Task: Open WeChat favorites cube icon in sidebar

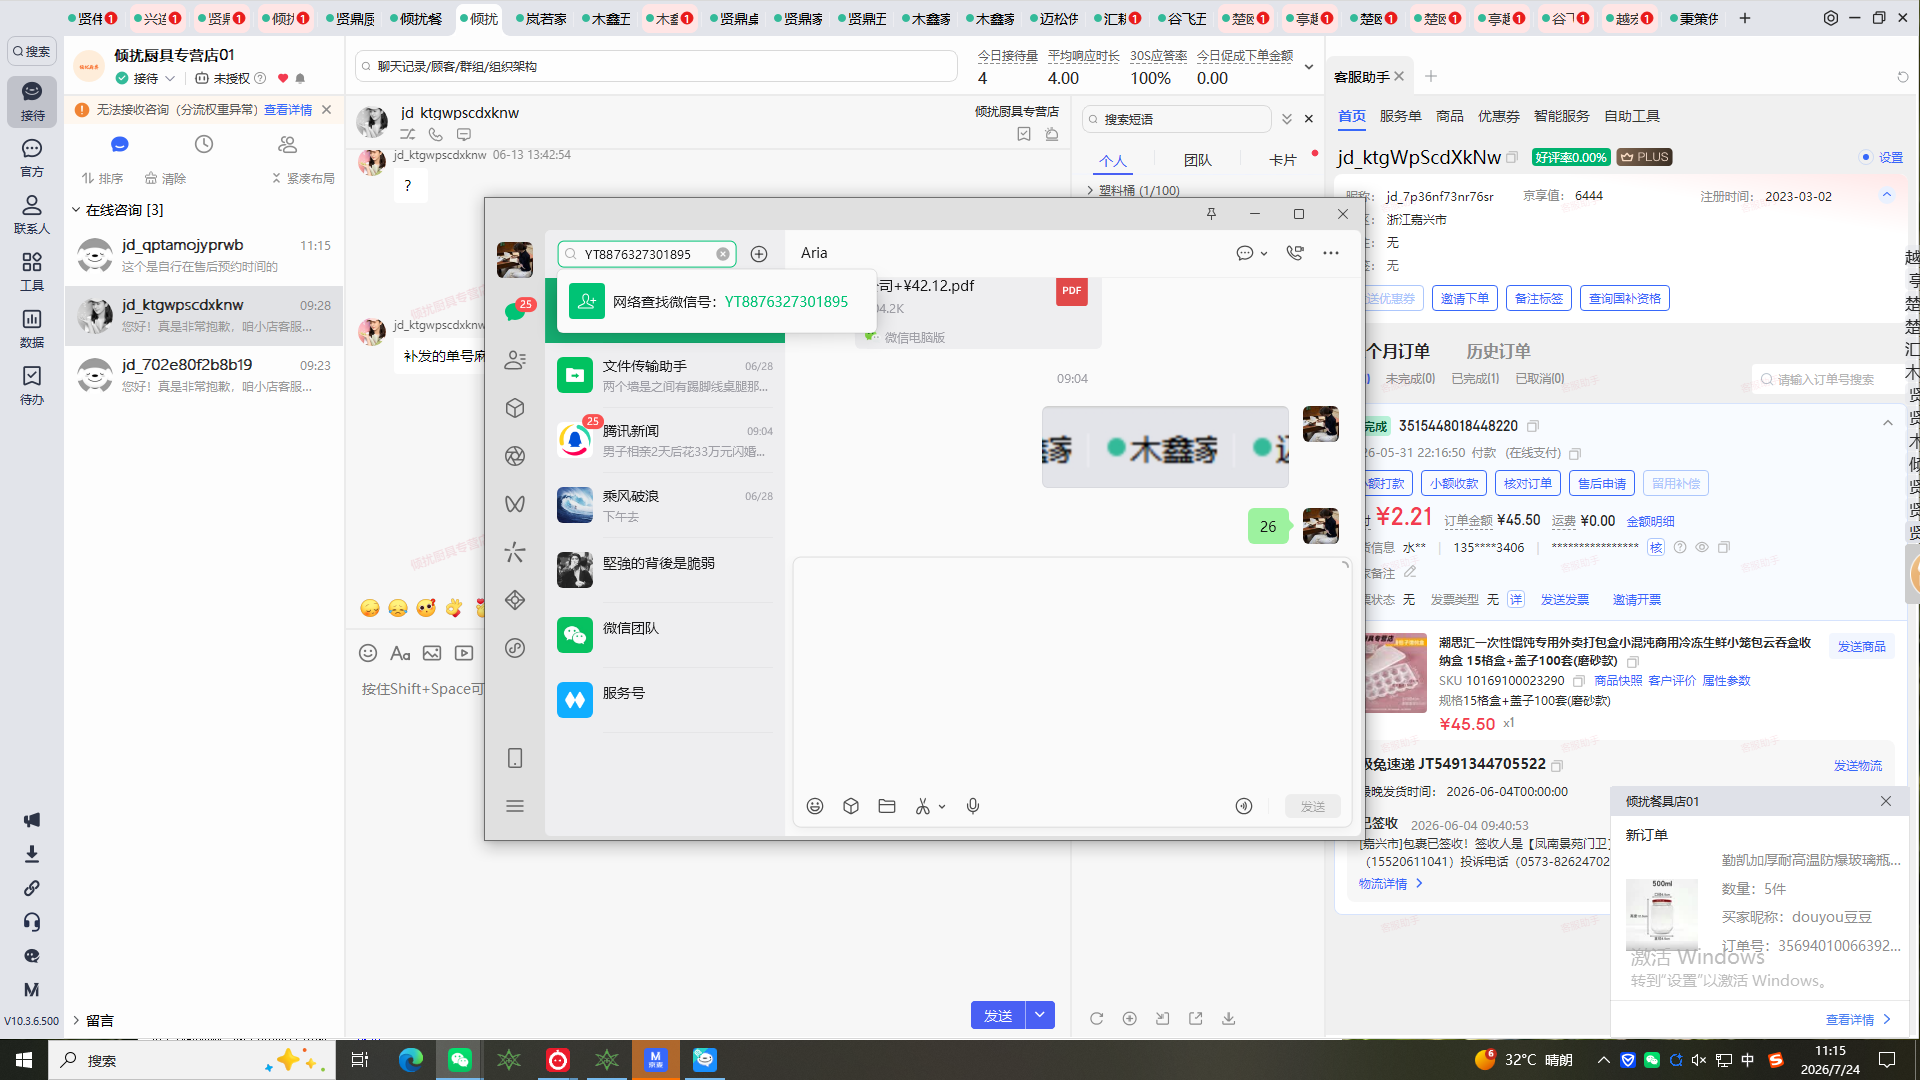Action: click(515, 408)
